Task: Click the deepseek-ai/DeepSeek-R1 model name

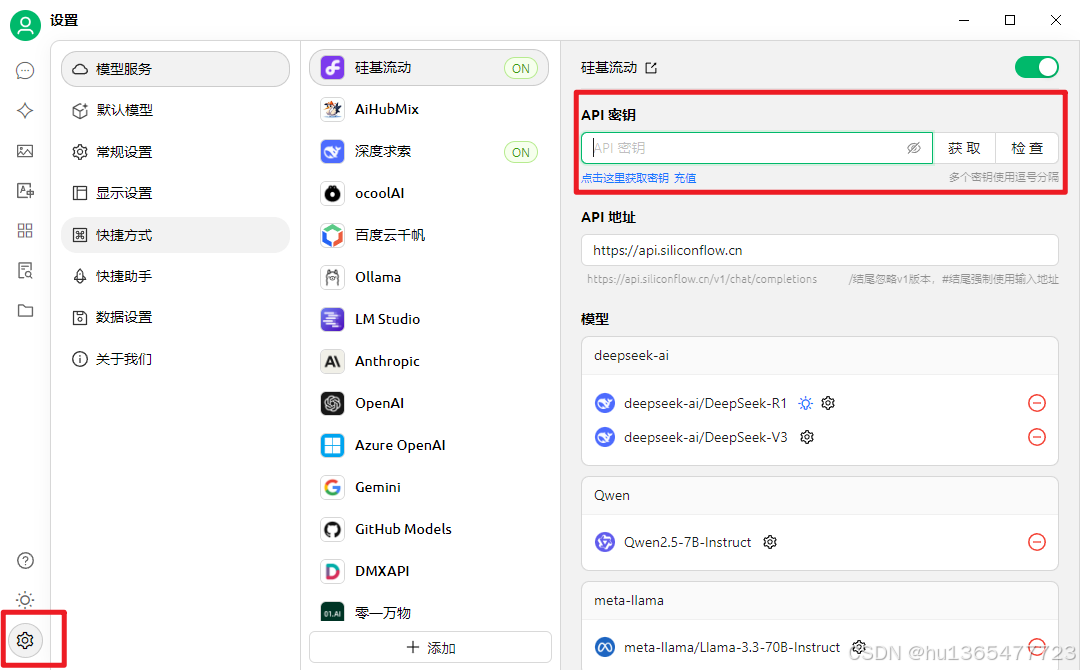Action: [x=705, y=403]
